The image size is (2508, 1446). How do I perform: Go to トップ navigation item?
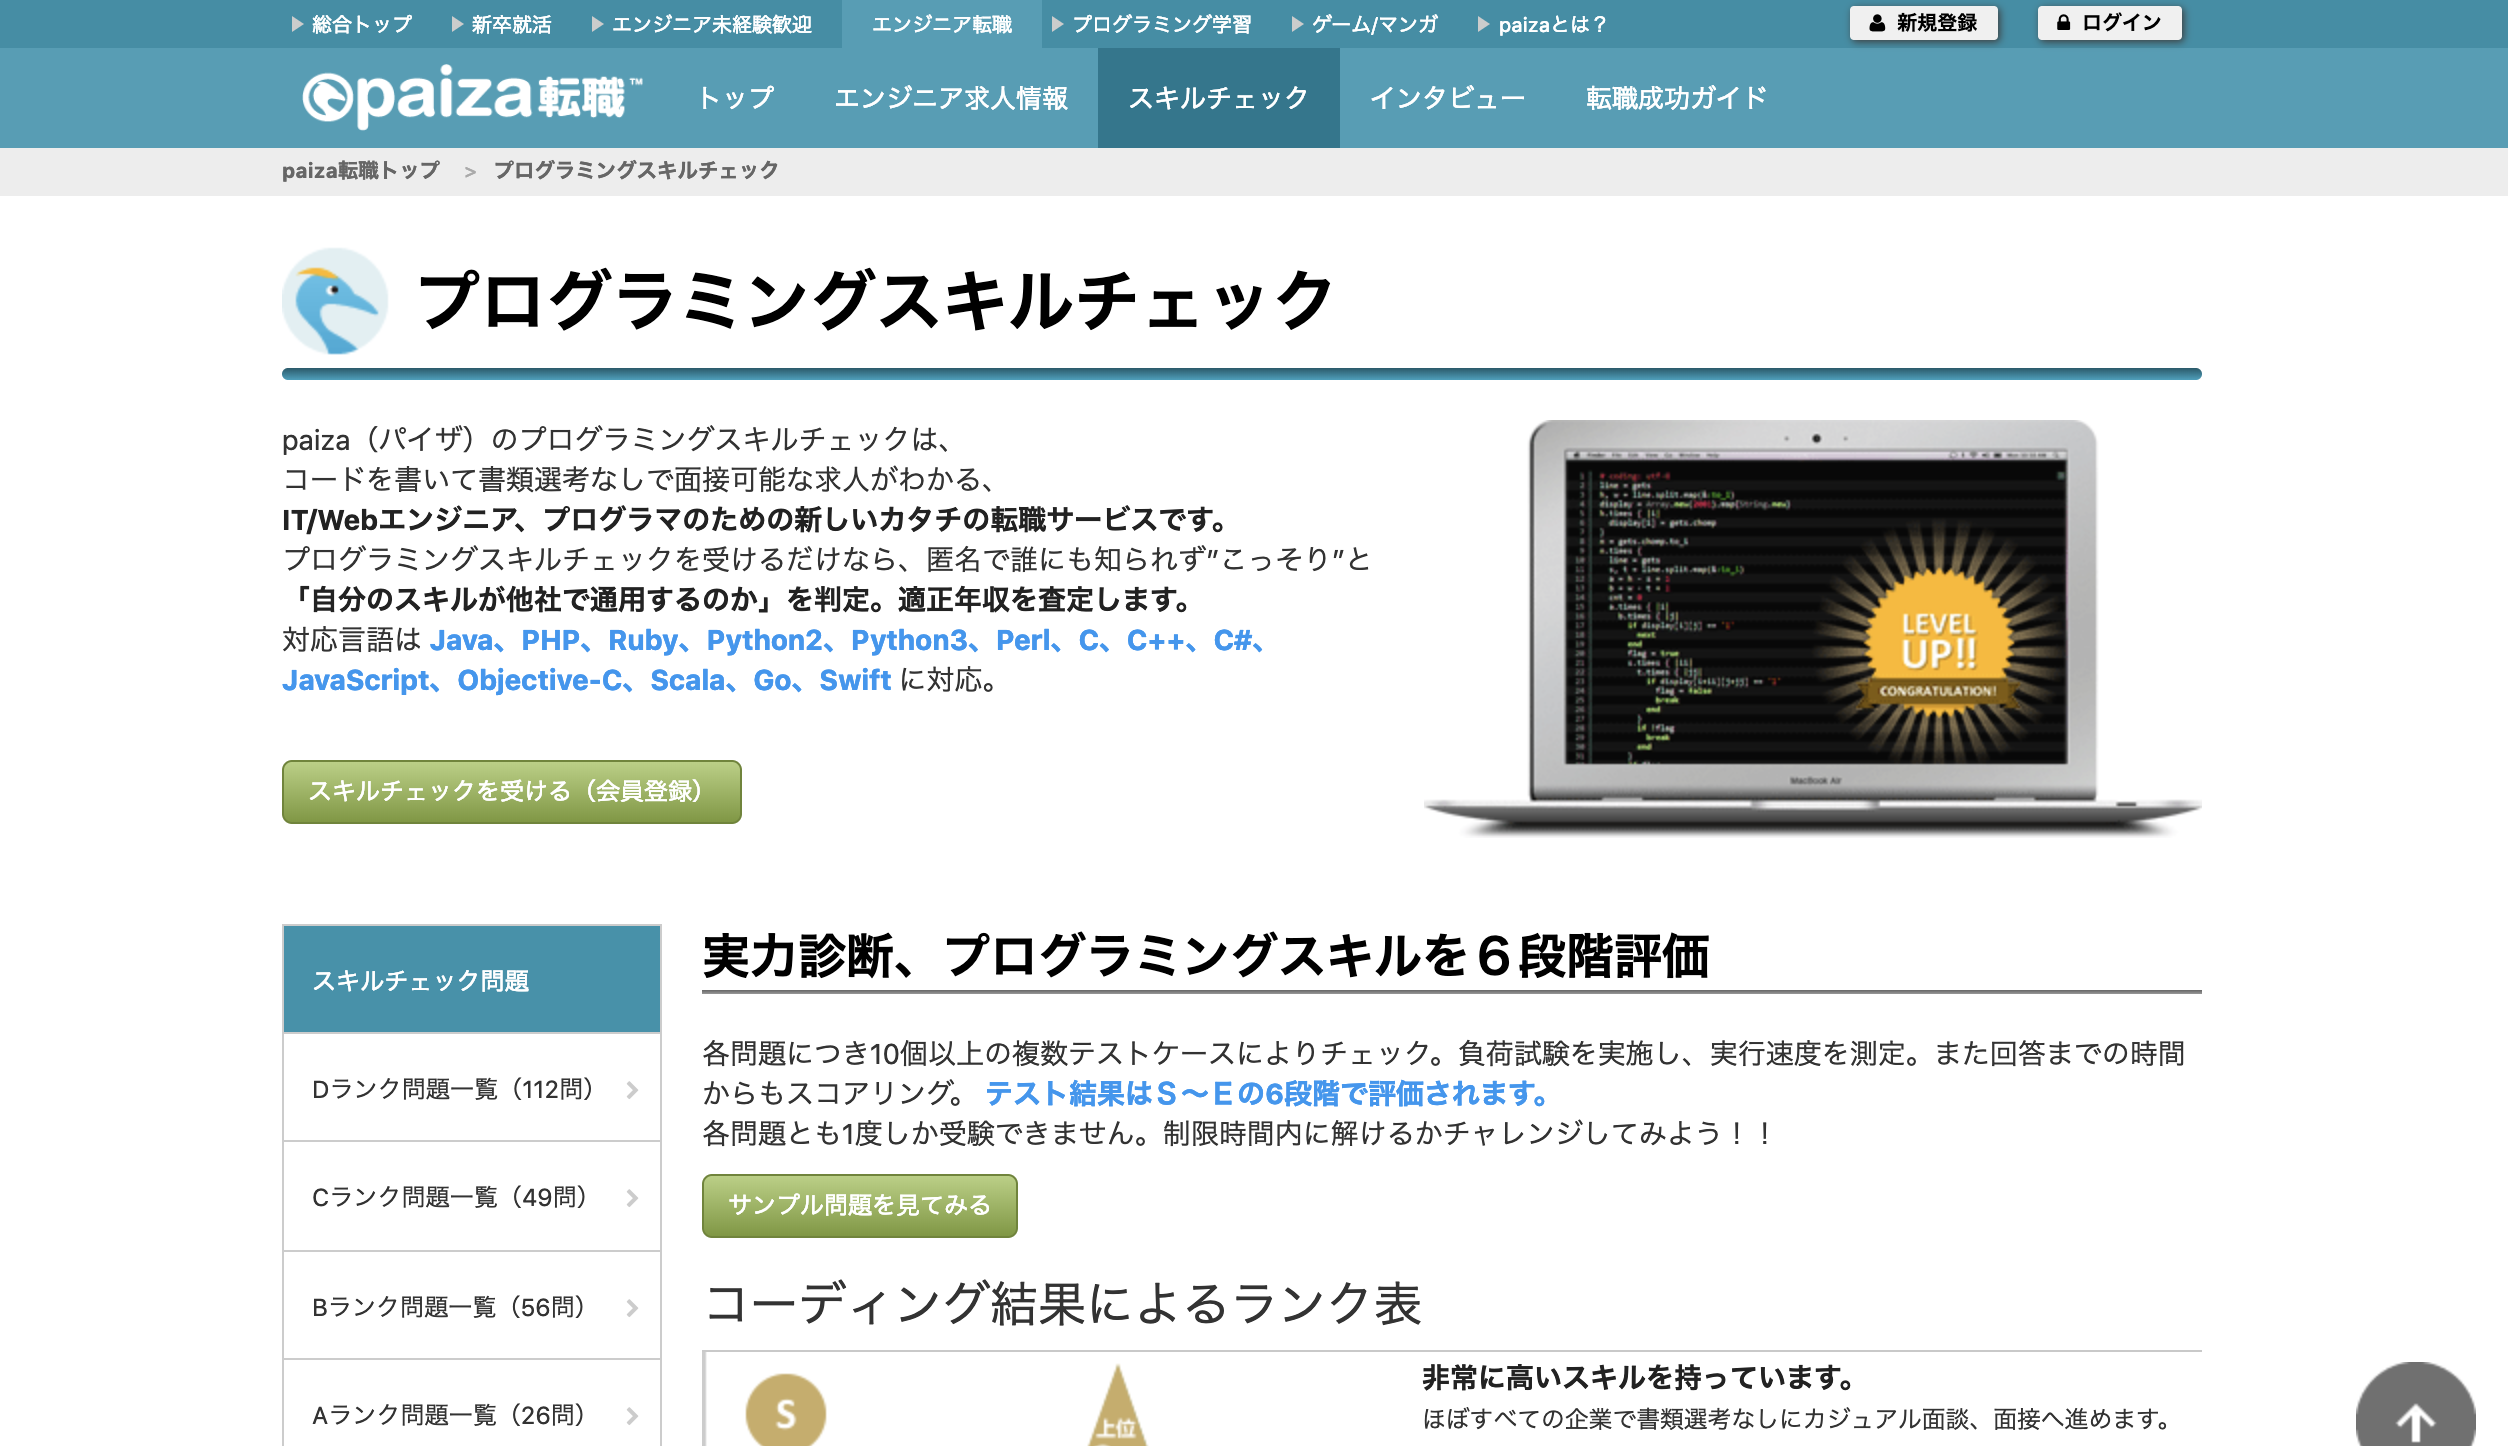(x=736, y=98)
